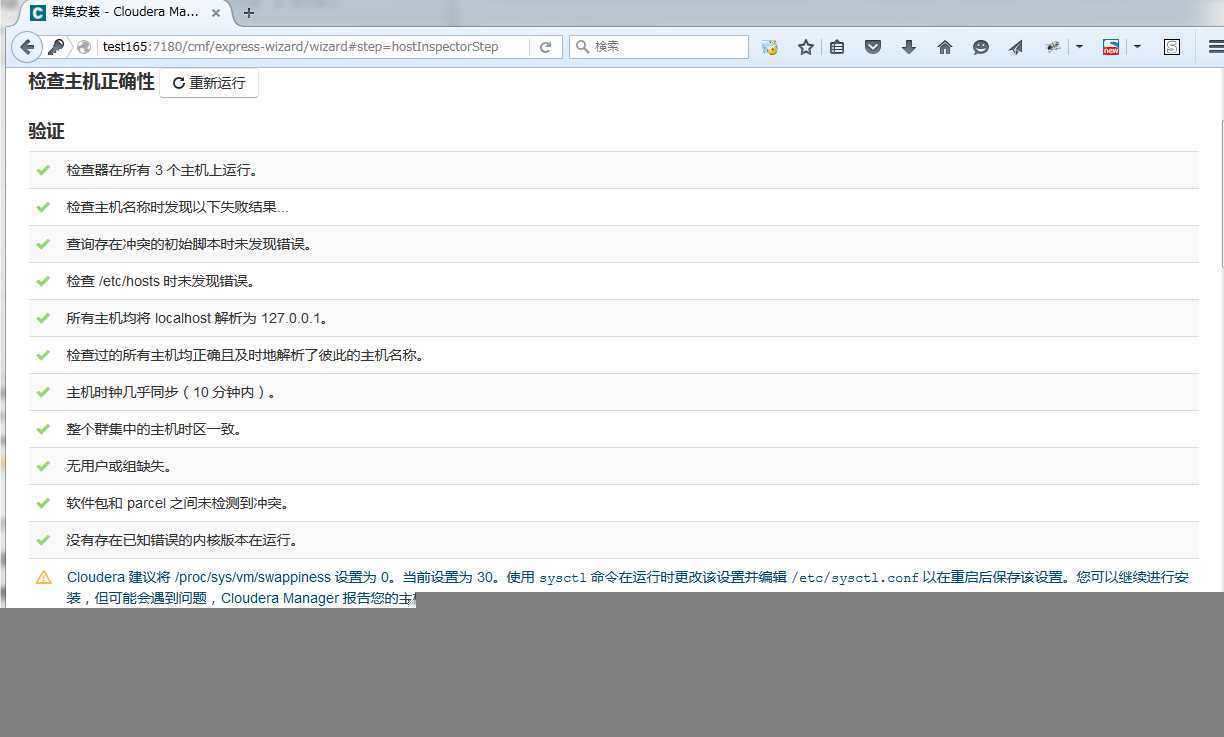
Task: Click the site identity globe icon
Action: tap(84, 47)
